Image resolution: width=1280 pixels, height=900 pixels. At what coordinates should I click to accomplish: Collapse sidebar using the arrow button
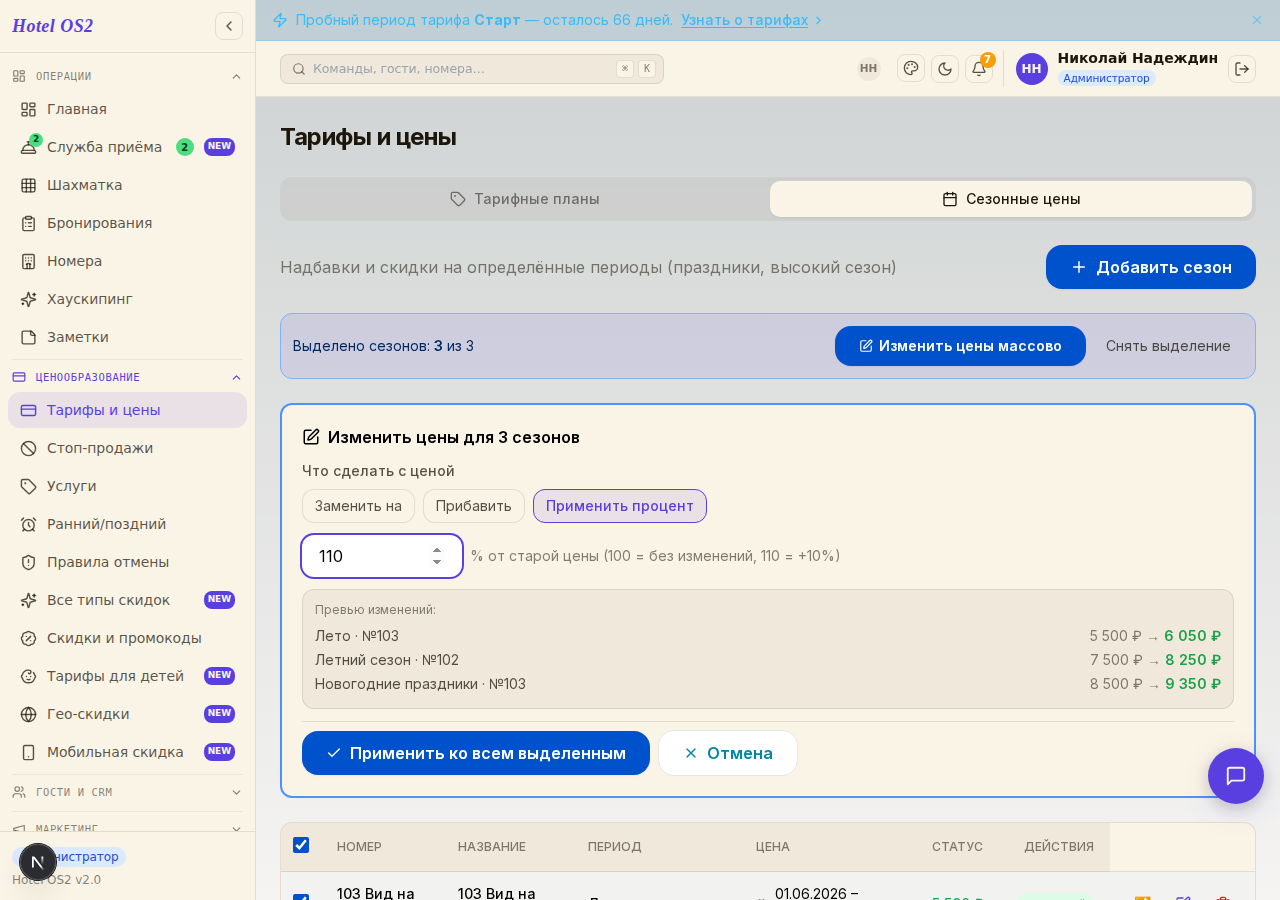pyautogui.click(x=229, y=26)
